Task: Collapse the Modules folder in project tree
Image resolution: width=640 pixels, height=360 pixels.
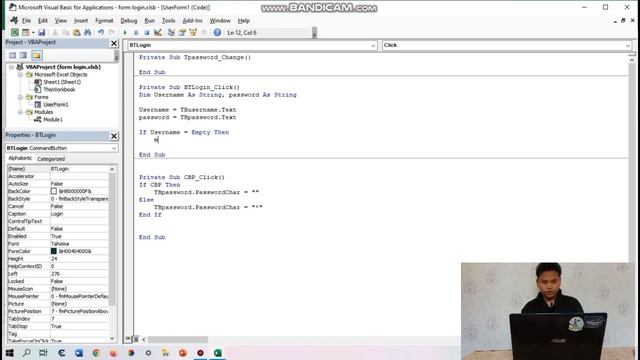Action: point(20,112)
